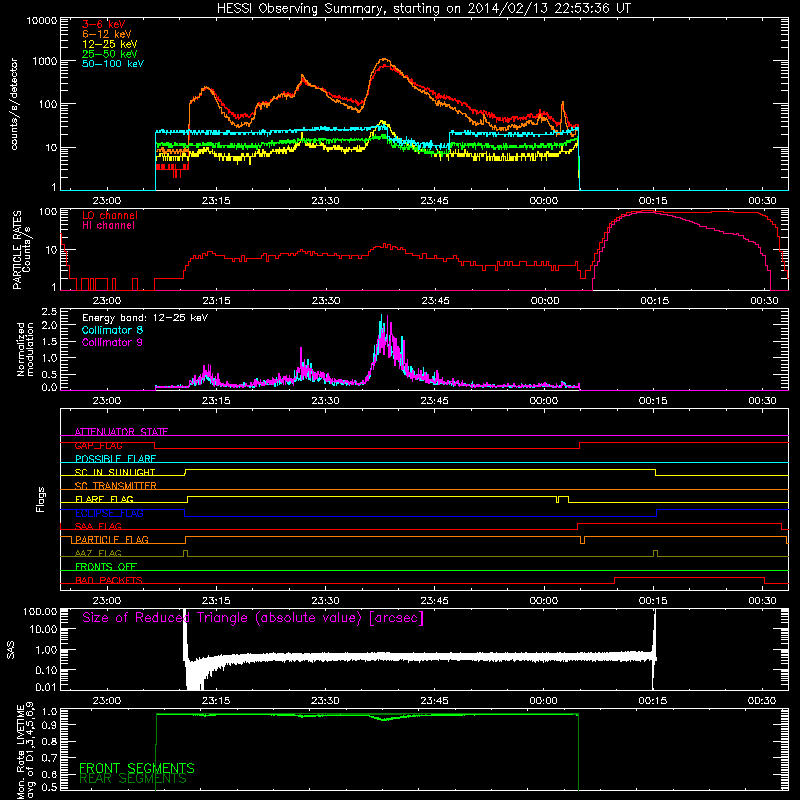This screenshot has height=800, width=800.
Task: Select the SC_TRANSMITTER flag label
Action: [115, 486]
